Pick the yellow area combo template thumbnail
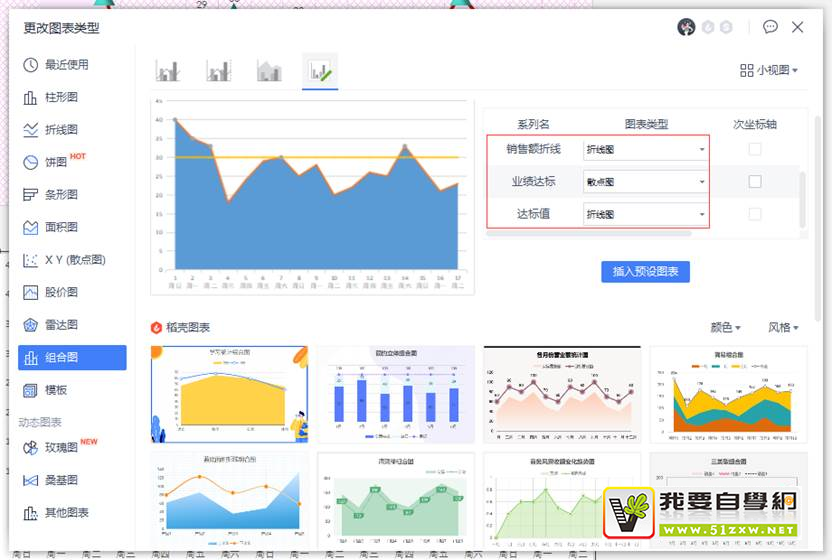Viewport: 832px width, 560px height. pos(229,394)
